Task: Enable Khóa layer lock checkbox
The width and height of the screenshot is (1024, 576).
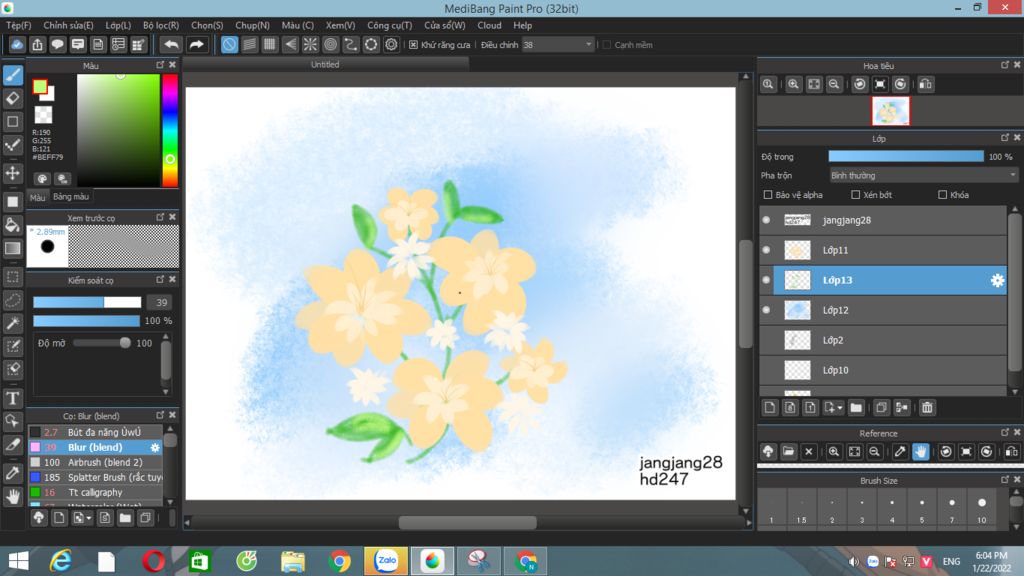Action: coord(942,195)
